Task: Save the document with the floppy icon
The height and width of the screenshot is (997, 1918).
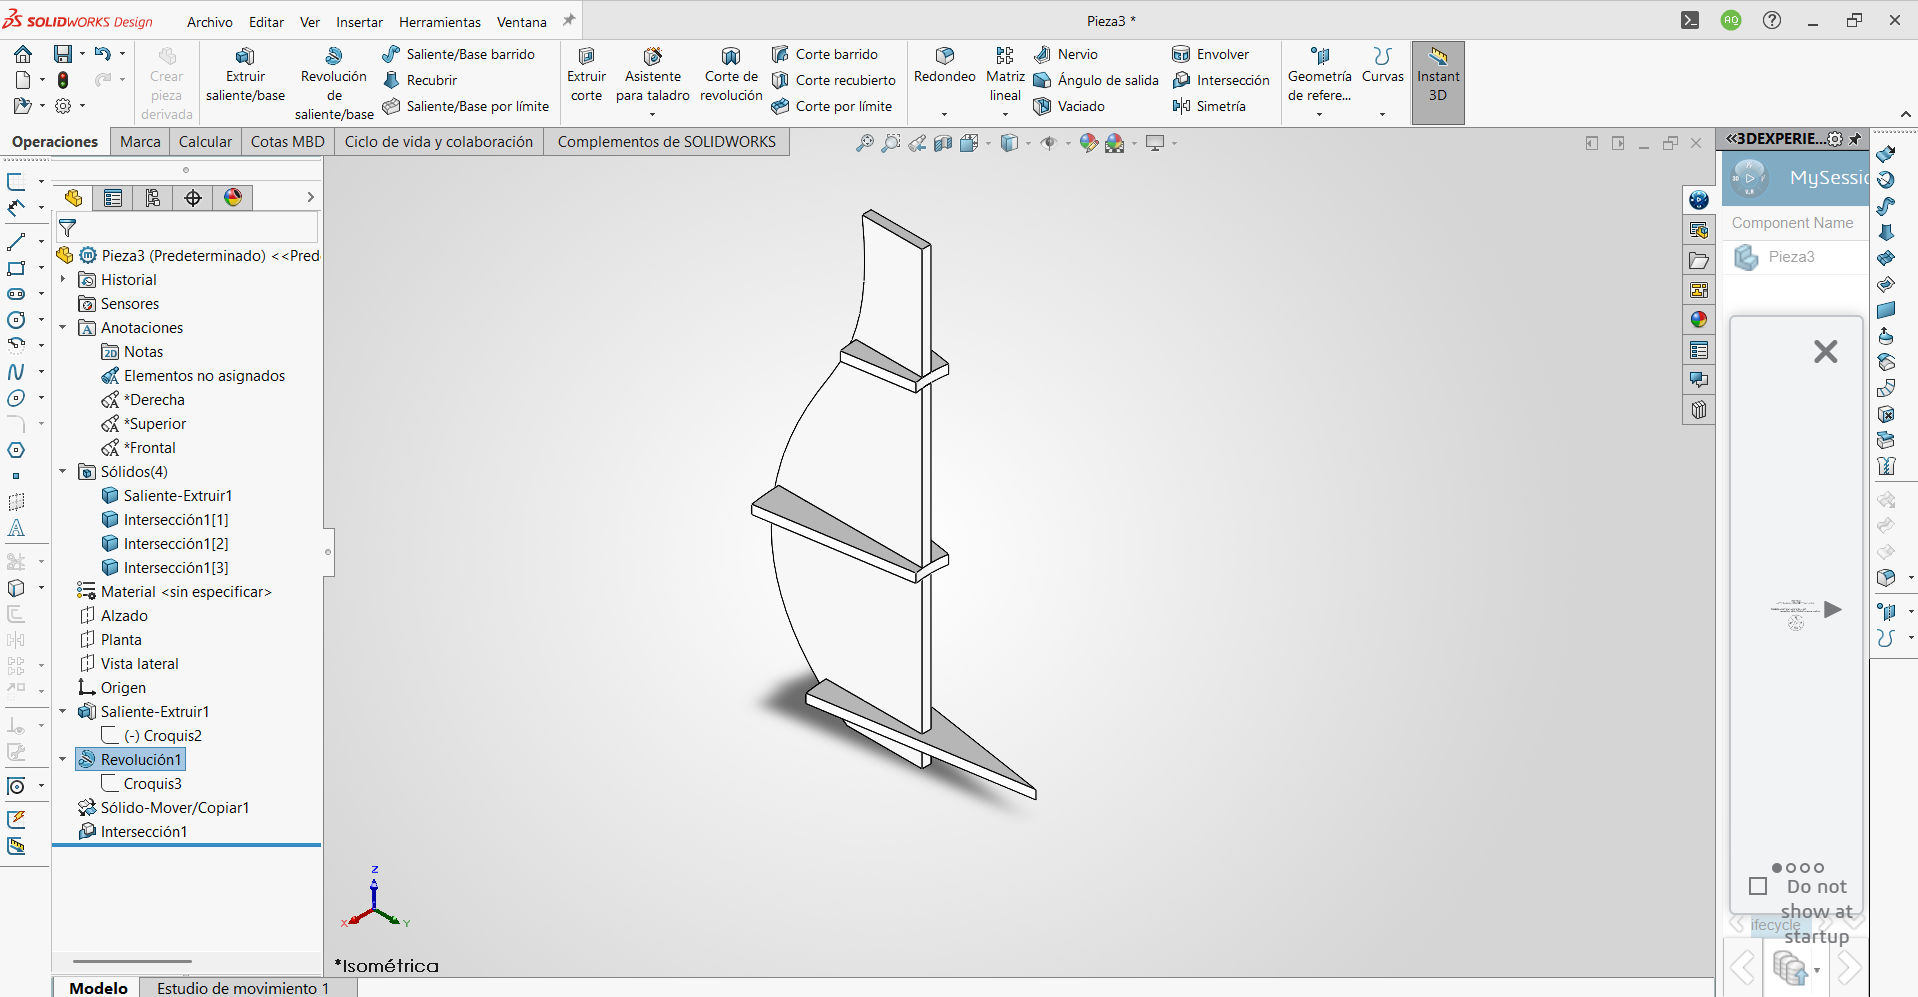Action: (63, 54)
